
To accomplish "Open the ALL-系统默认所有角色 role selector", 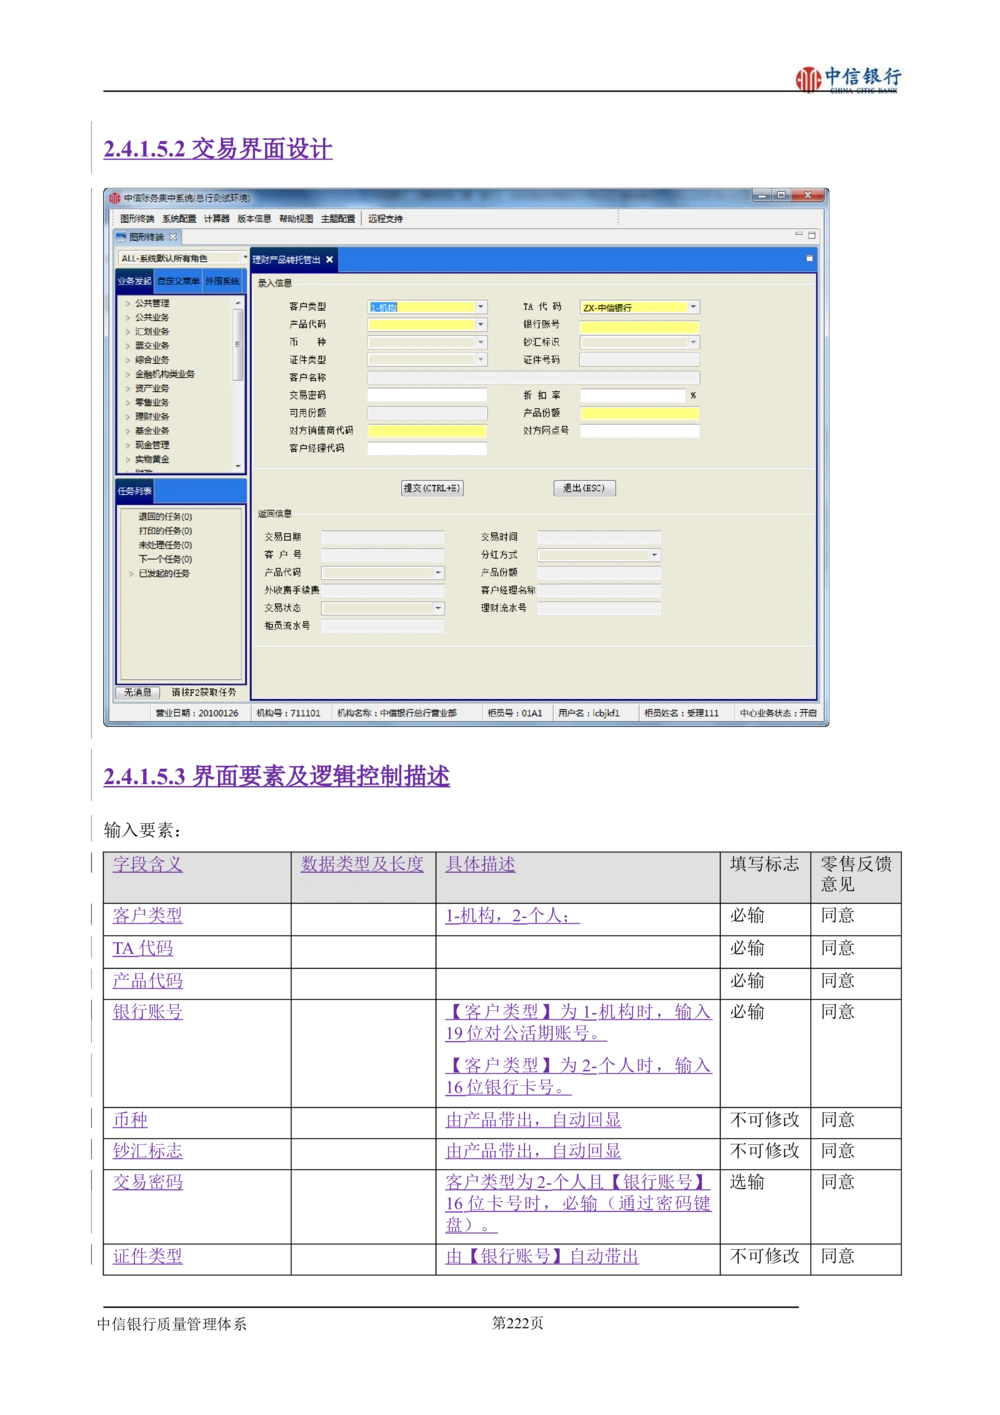I will point(181,258).
